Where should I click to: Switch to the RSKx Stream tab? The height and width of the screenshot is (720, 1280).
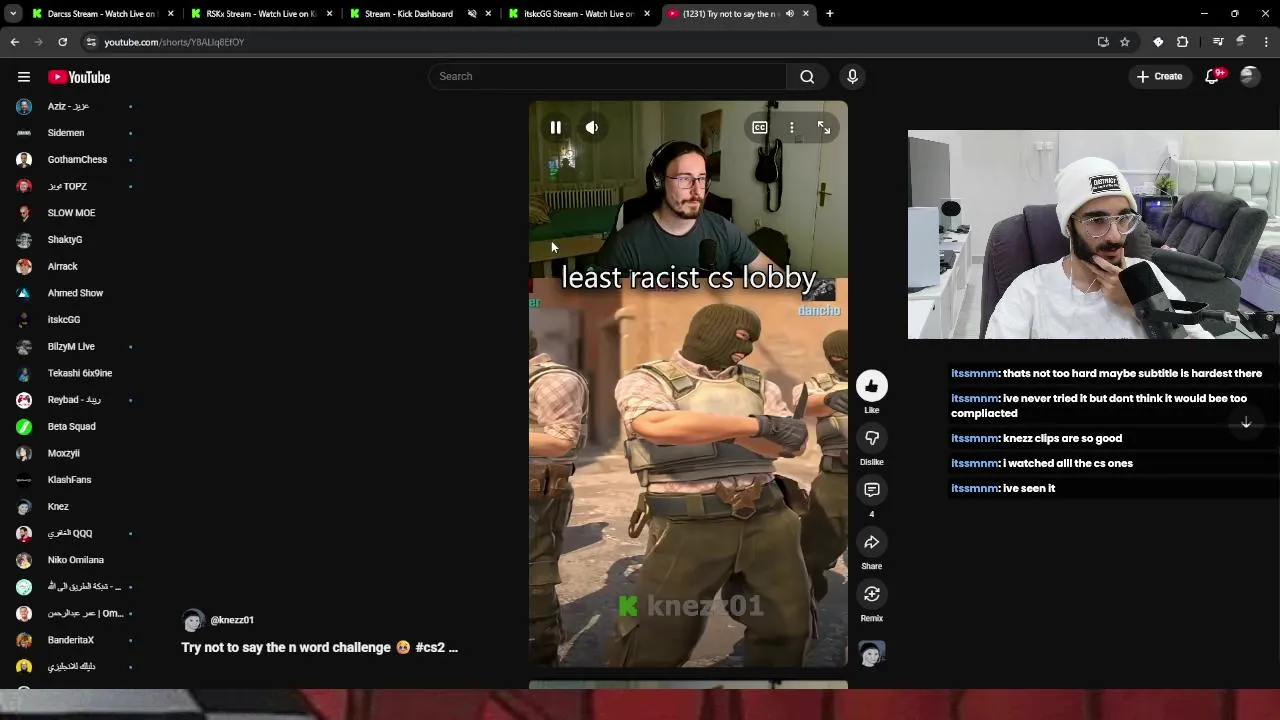pyautogui.click(x=260, y=14)
